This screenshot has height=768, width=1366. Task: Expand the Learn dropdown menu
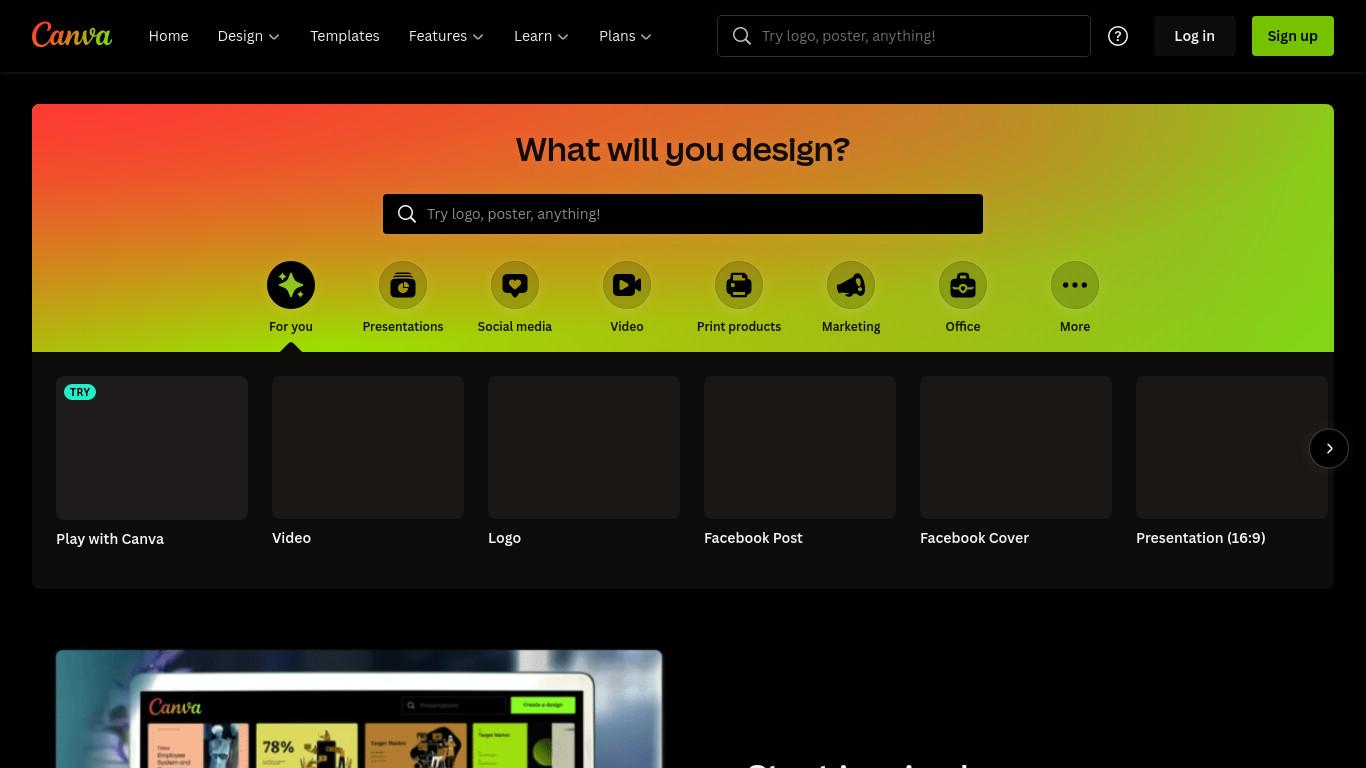point(541,36)
